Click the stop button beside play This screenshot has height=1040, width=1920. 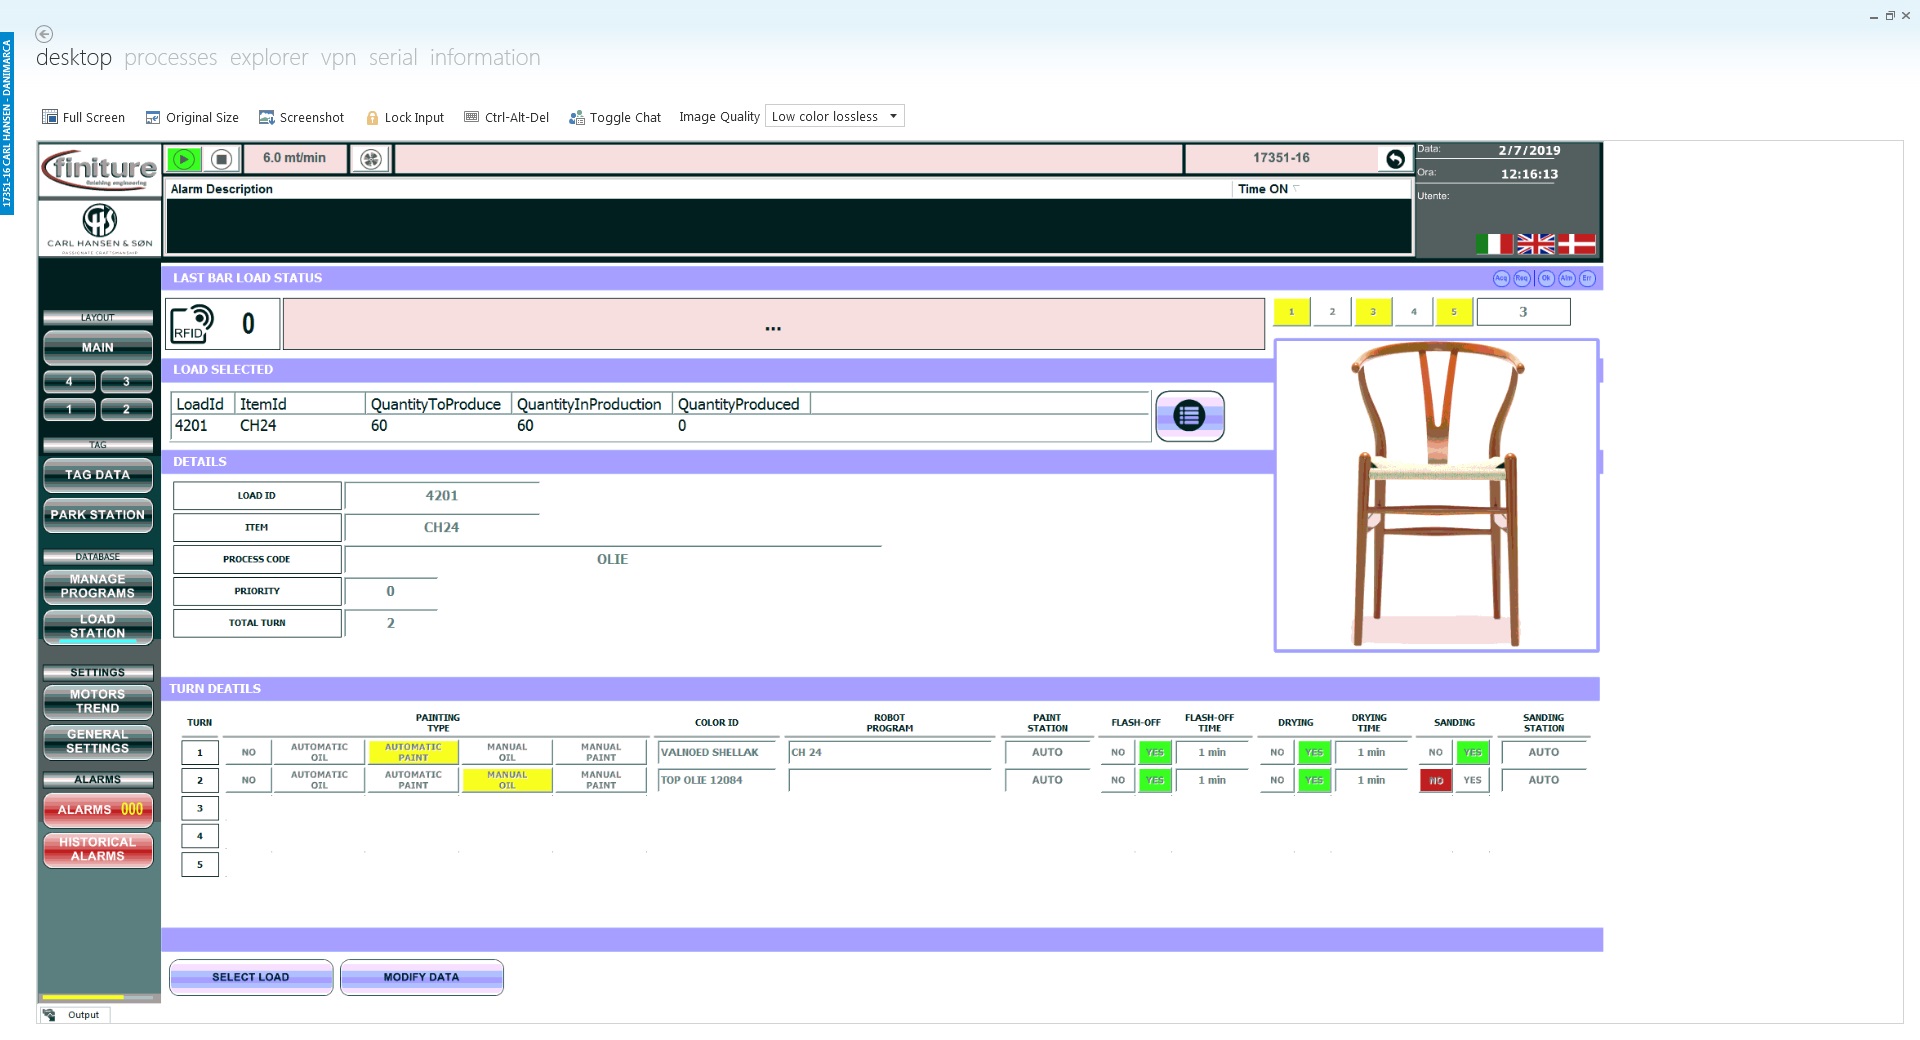[x=222, y=159]
